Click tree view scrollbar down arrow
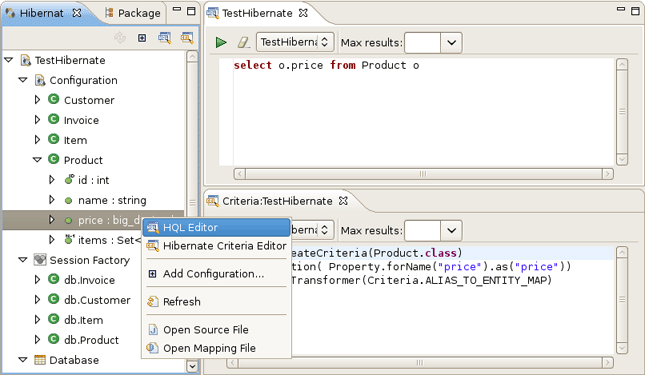The image size is (645, 375). tap(192, 366)
